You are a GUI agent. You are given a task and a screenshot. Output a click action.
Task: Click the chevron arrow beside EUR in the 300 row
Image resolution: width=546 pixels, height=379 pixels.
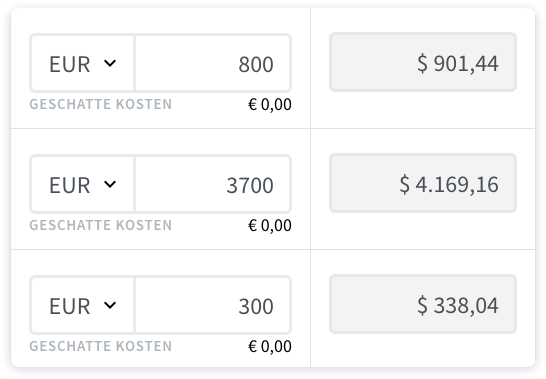tap(110, 305)
